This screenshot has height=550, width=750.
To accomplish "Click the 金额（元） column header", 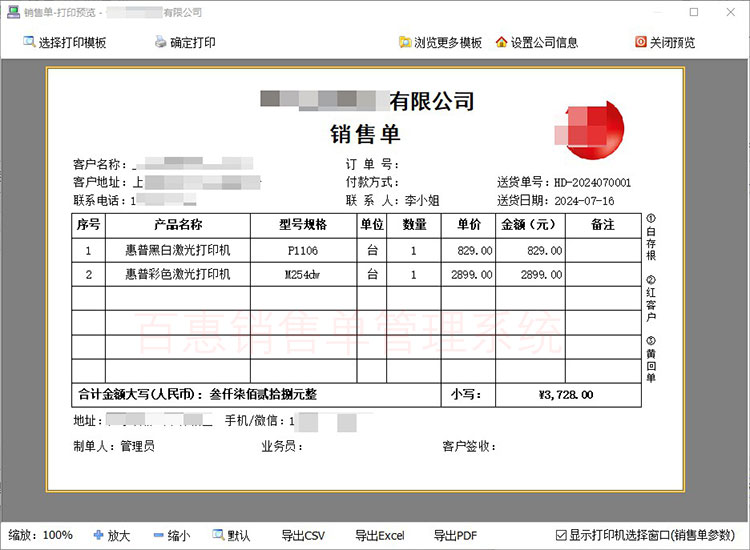I will click(528, 224).
